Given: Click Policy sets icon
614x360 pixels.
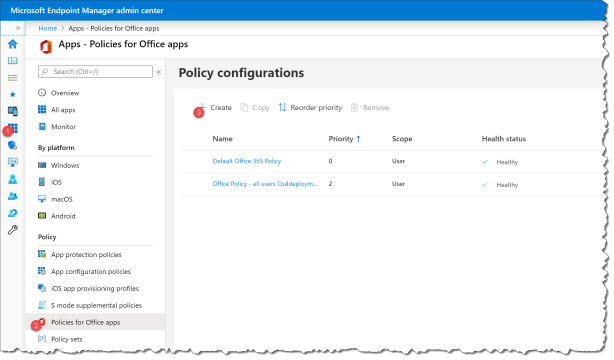Looking at the screenshot, I should coord(42,338).
